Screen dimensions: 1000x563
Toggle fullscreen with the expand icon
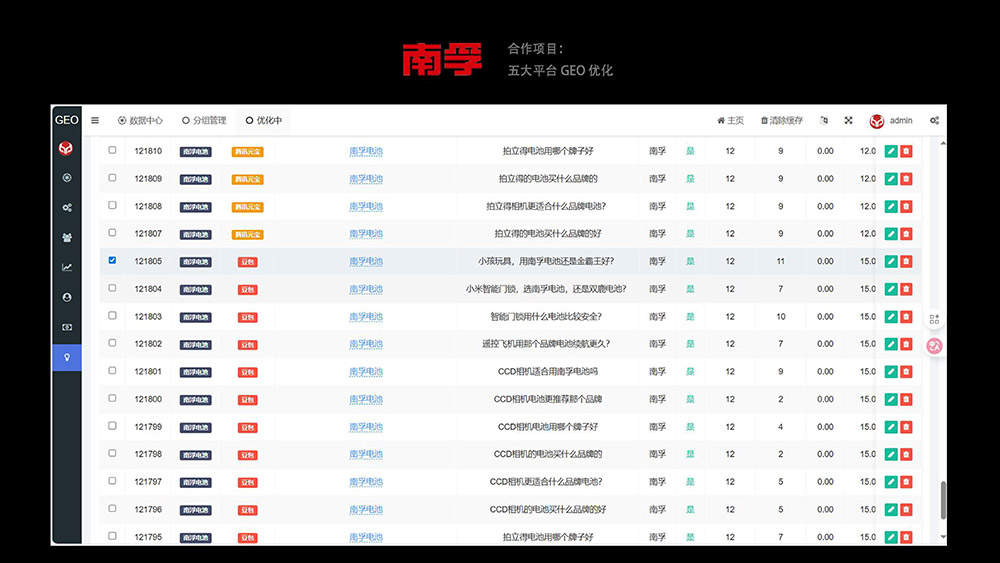(848, 121)
